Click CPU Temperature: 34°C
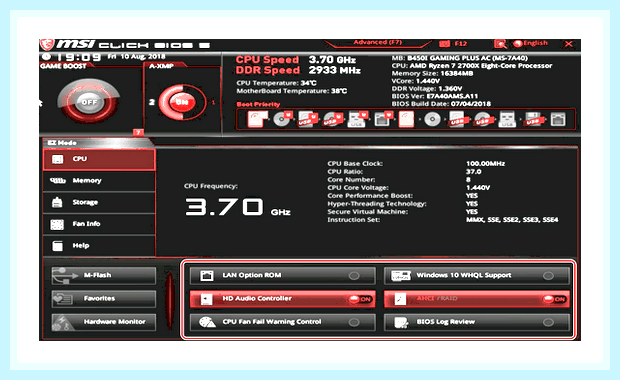 [276, 83]
